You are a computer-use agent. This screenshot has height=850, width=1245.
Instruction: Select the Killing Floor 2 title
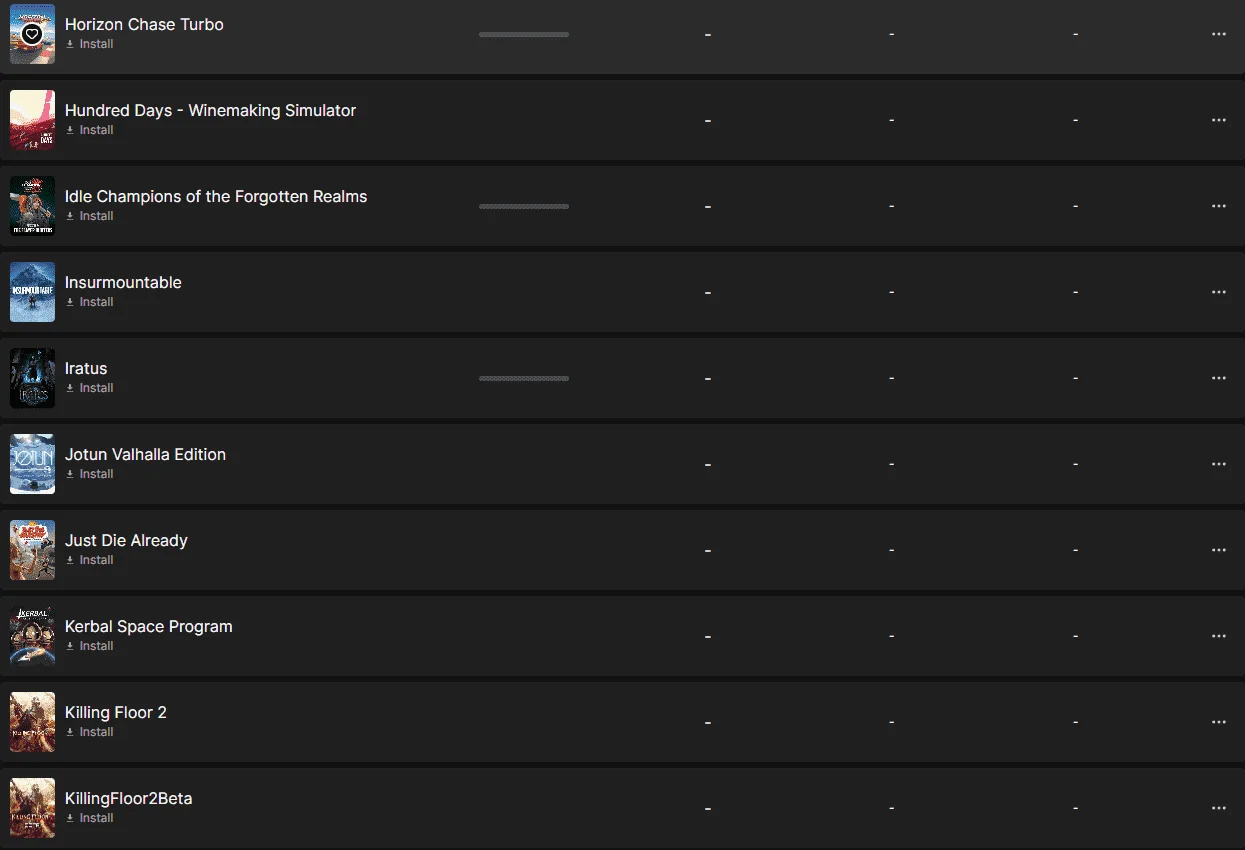point(116,712)
